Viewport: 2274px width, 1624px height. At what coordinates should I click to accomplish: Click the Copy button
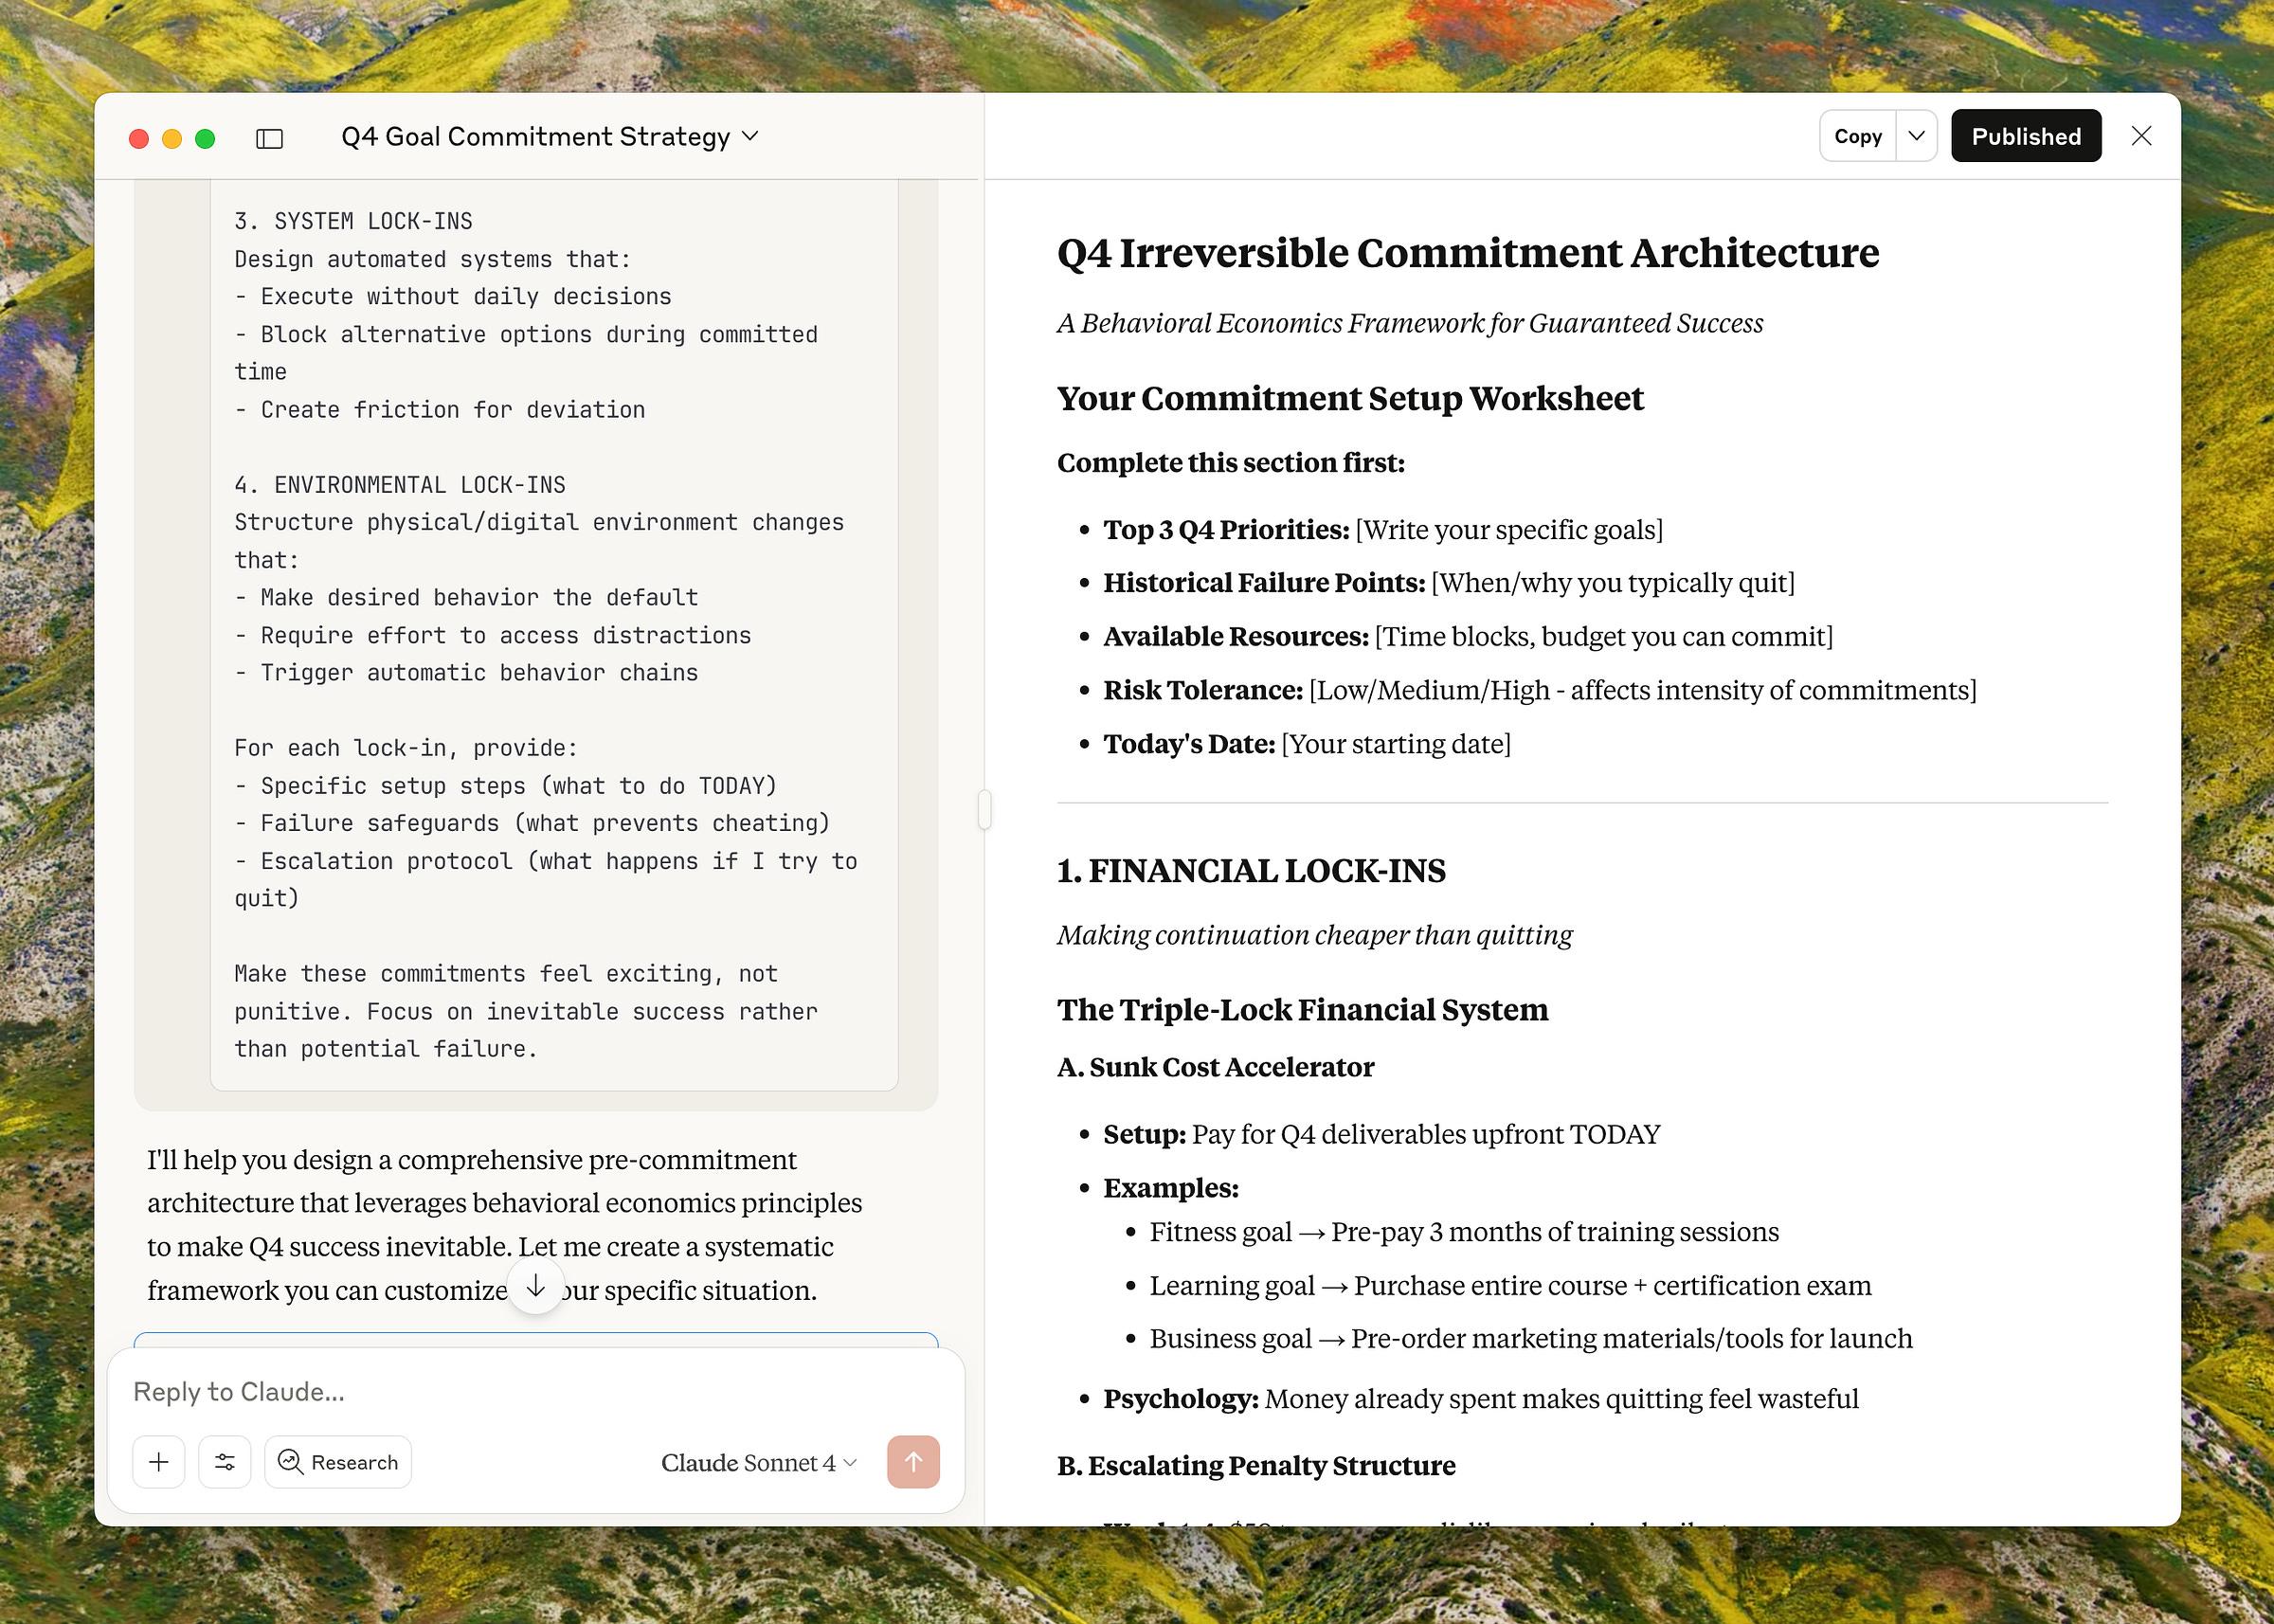point(1857,136)
